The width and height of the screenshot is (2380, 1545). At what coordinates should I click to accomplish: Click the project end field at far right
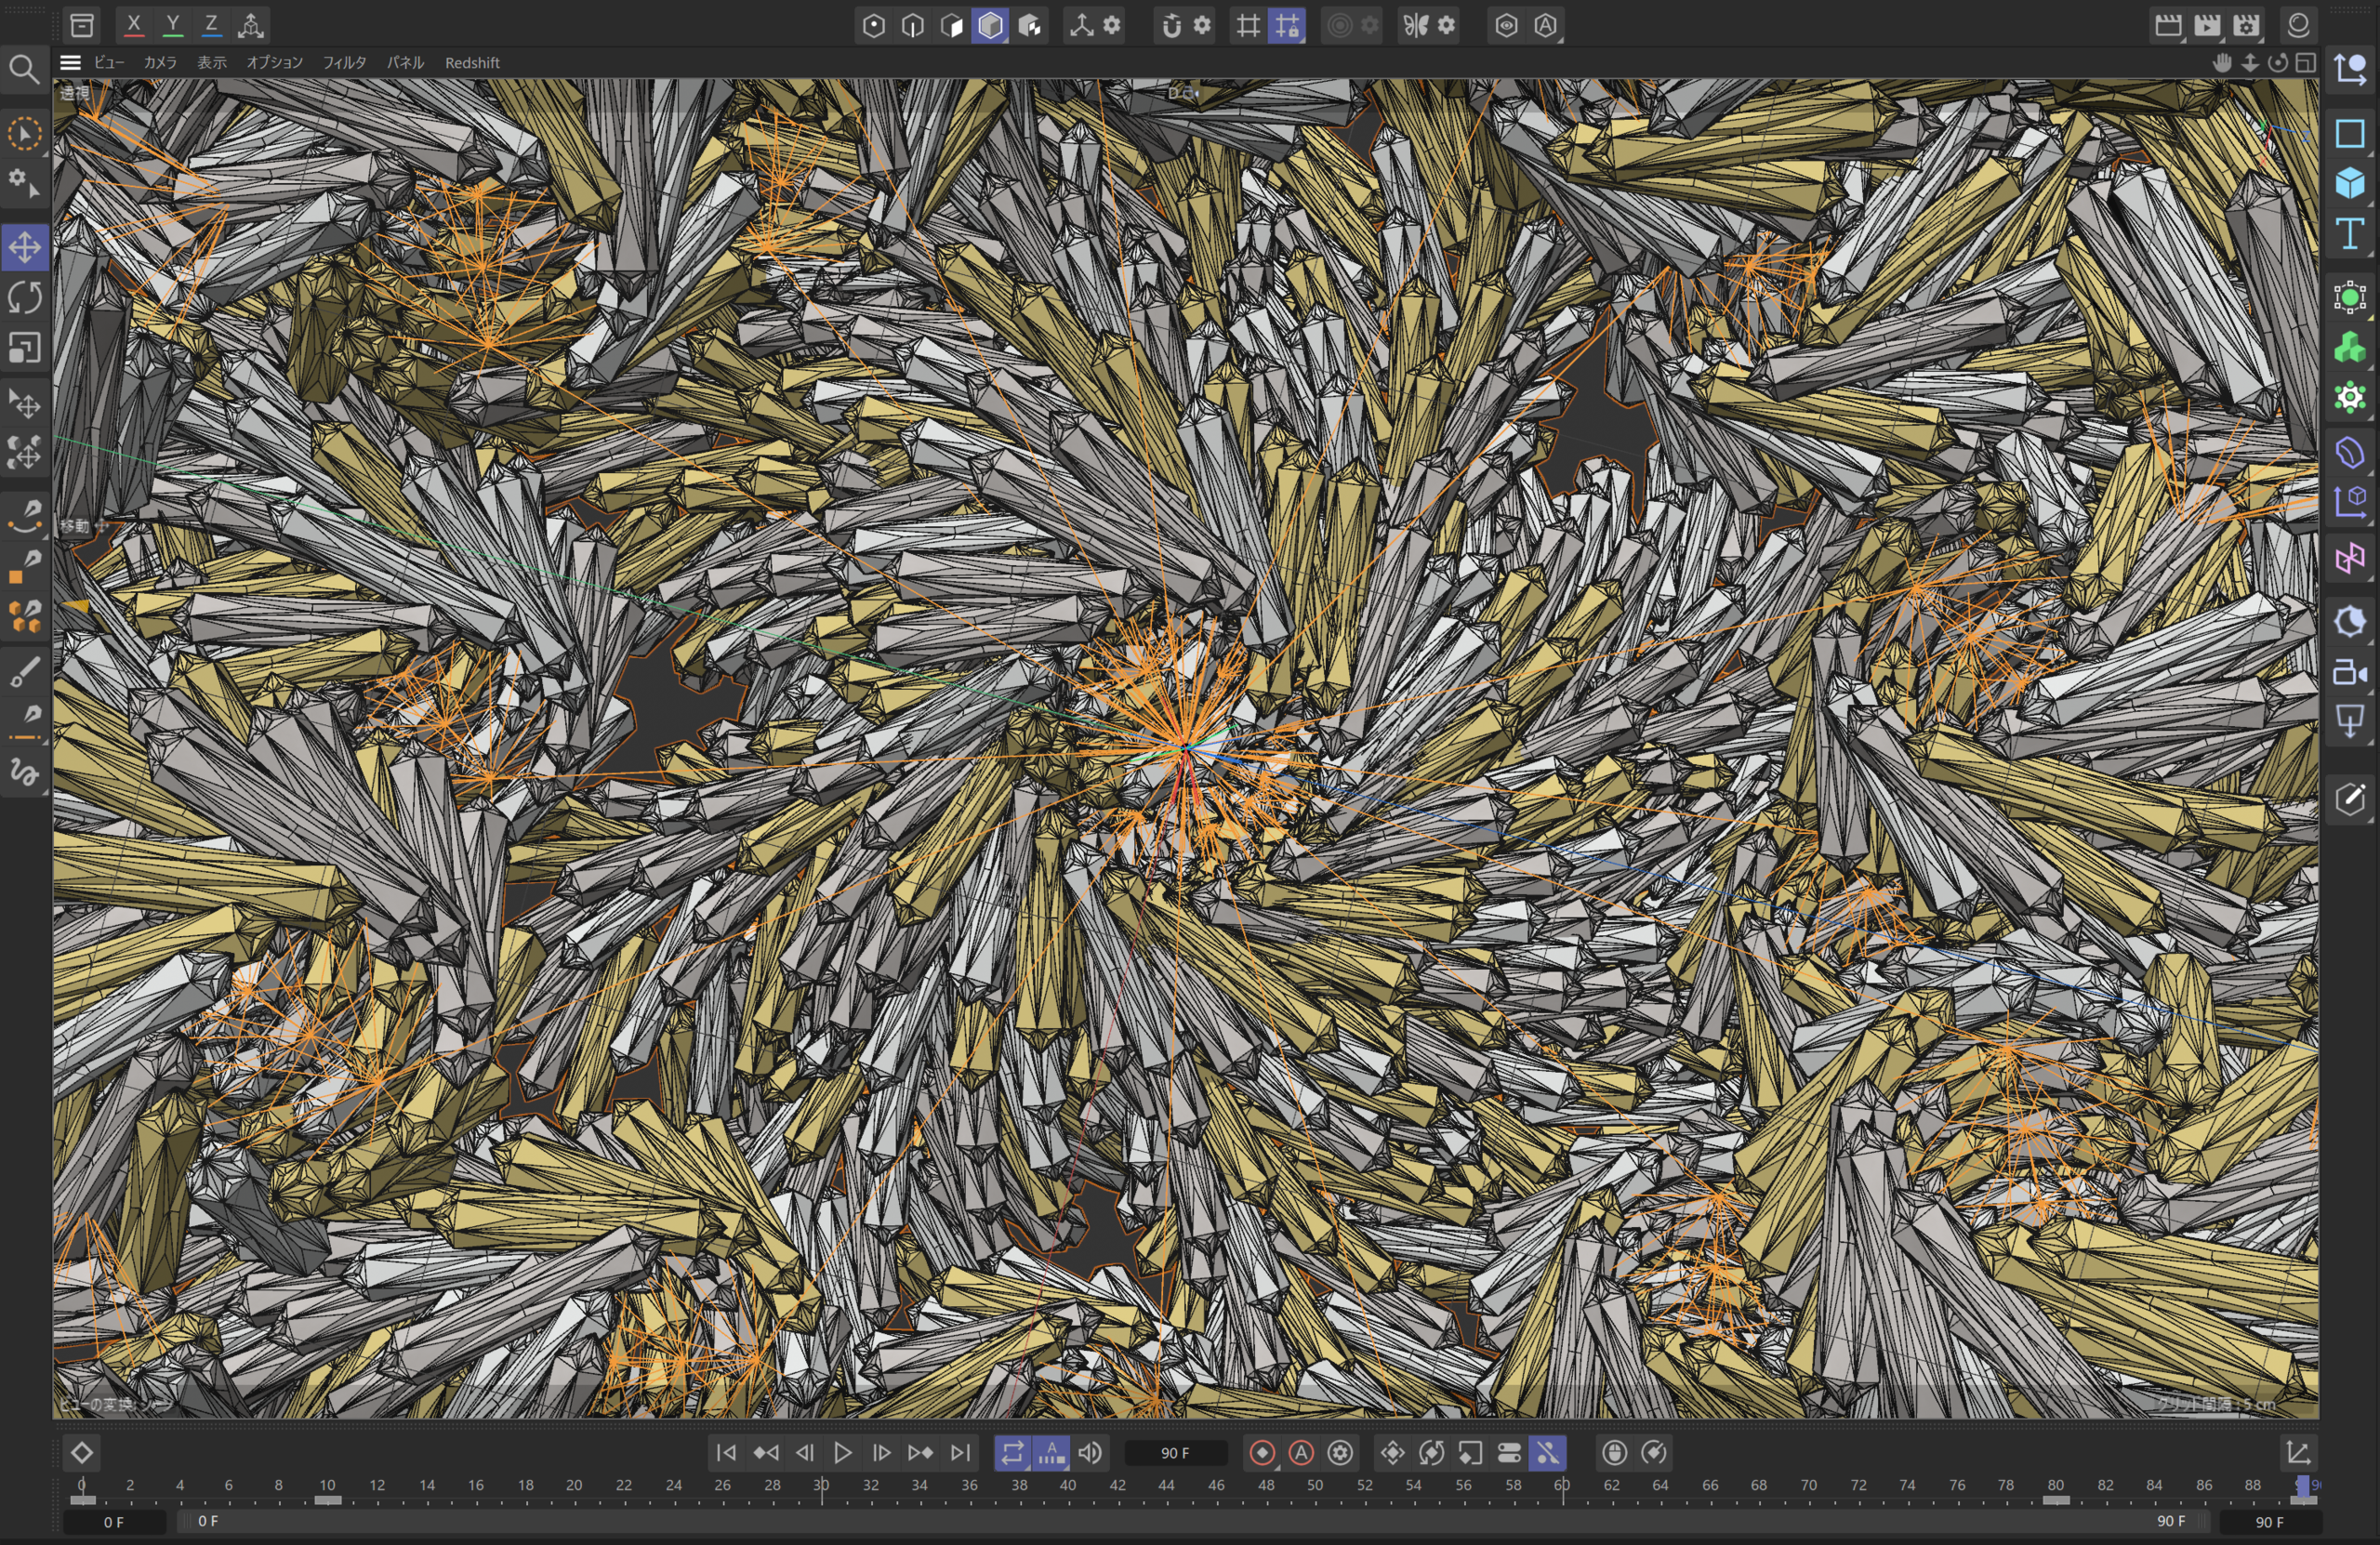coord(2270,1522)
